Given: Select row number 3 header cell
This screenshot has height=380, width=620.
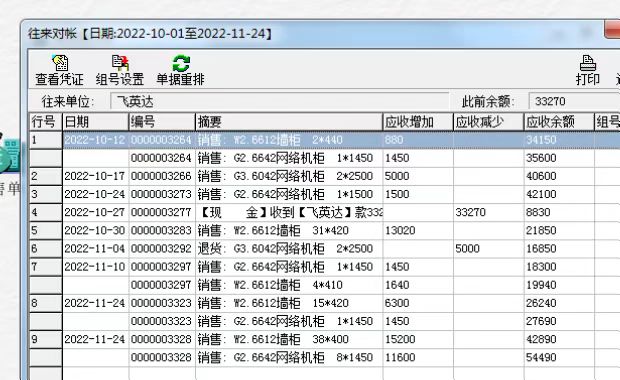Looking at the screenshot, I should (46, 194).
